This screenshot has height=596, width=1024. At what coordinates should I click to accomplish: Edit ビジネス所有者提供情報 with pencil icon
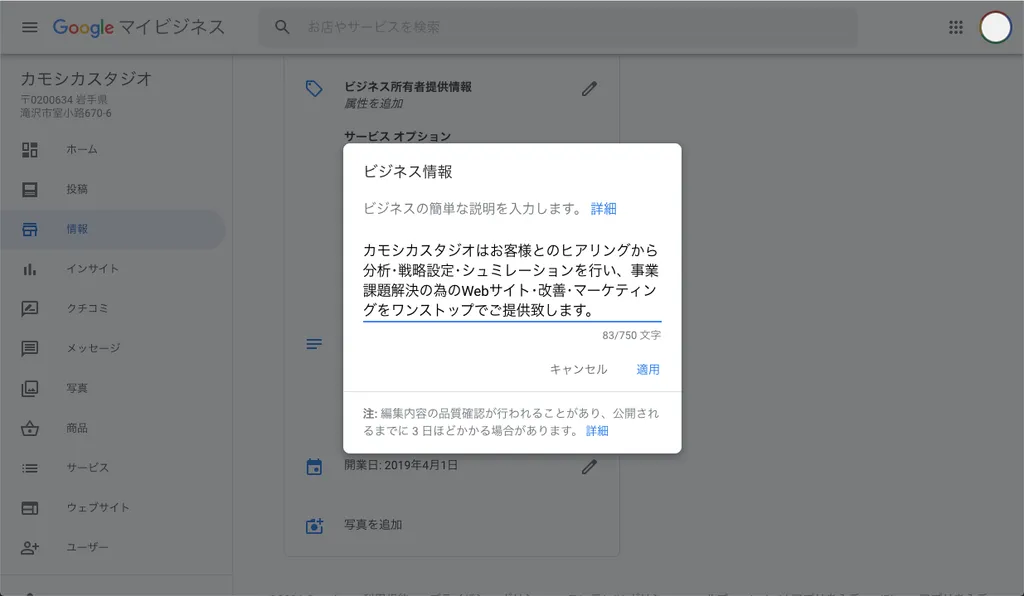[589, 88]
